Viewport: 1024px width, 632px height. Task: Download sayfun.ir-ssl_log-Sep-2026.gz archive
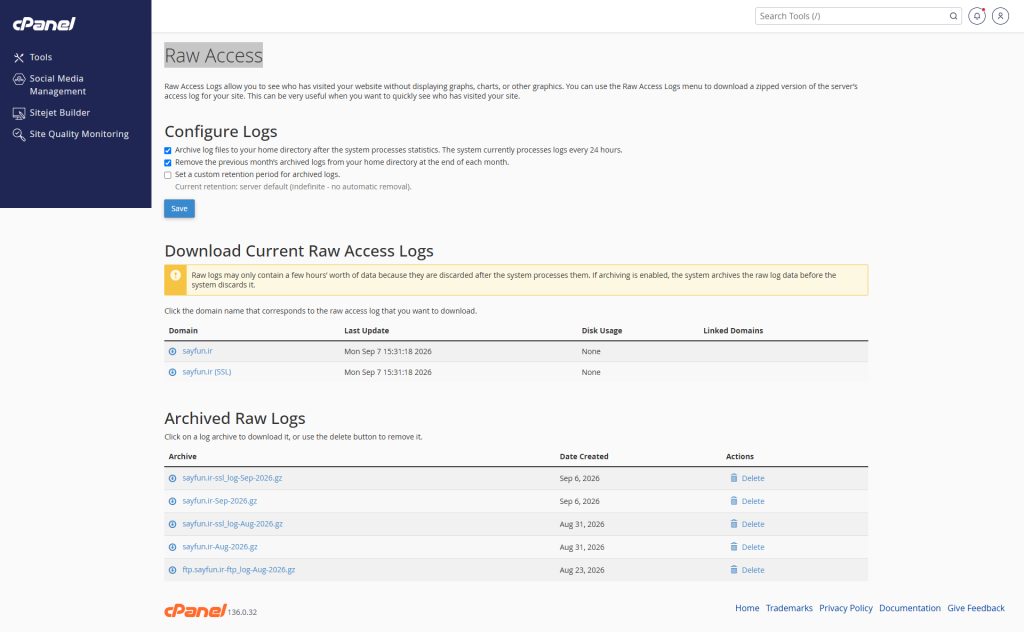pos(232,478)
